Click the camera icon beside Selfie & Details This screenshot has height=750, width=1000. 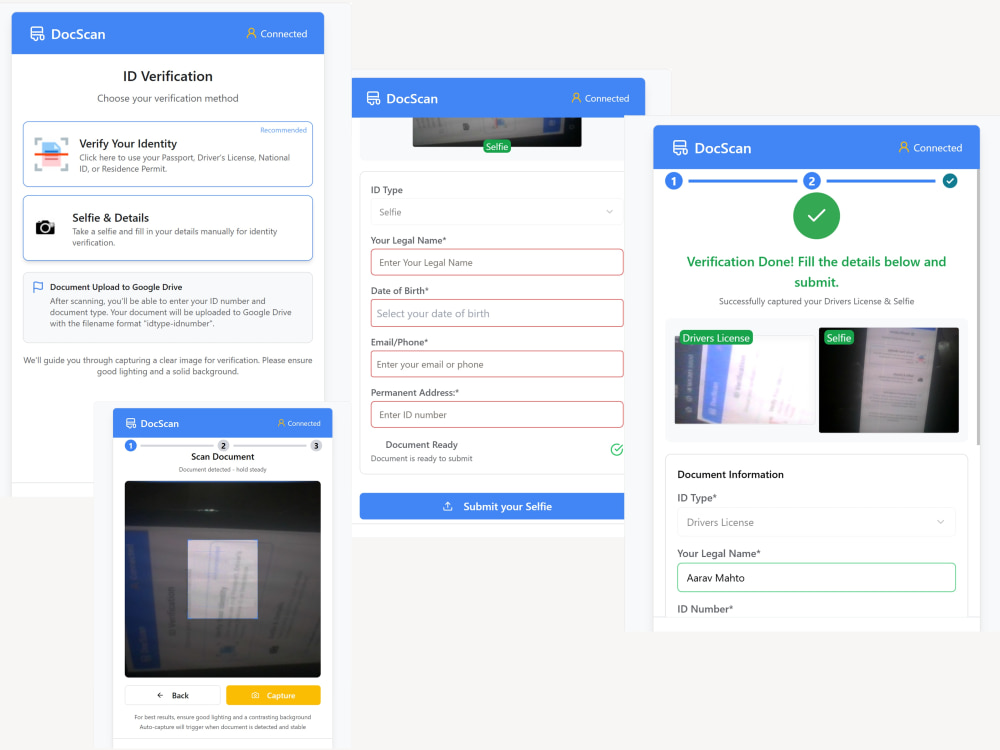45,228
